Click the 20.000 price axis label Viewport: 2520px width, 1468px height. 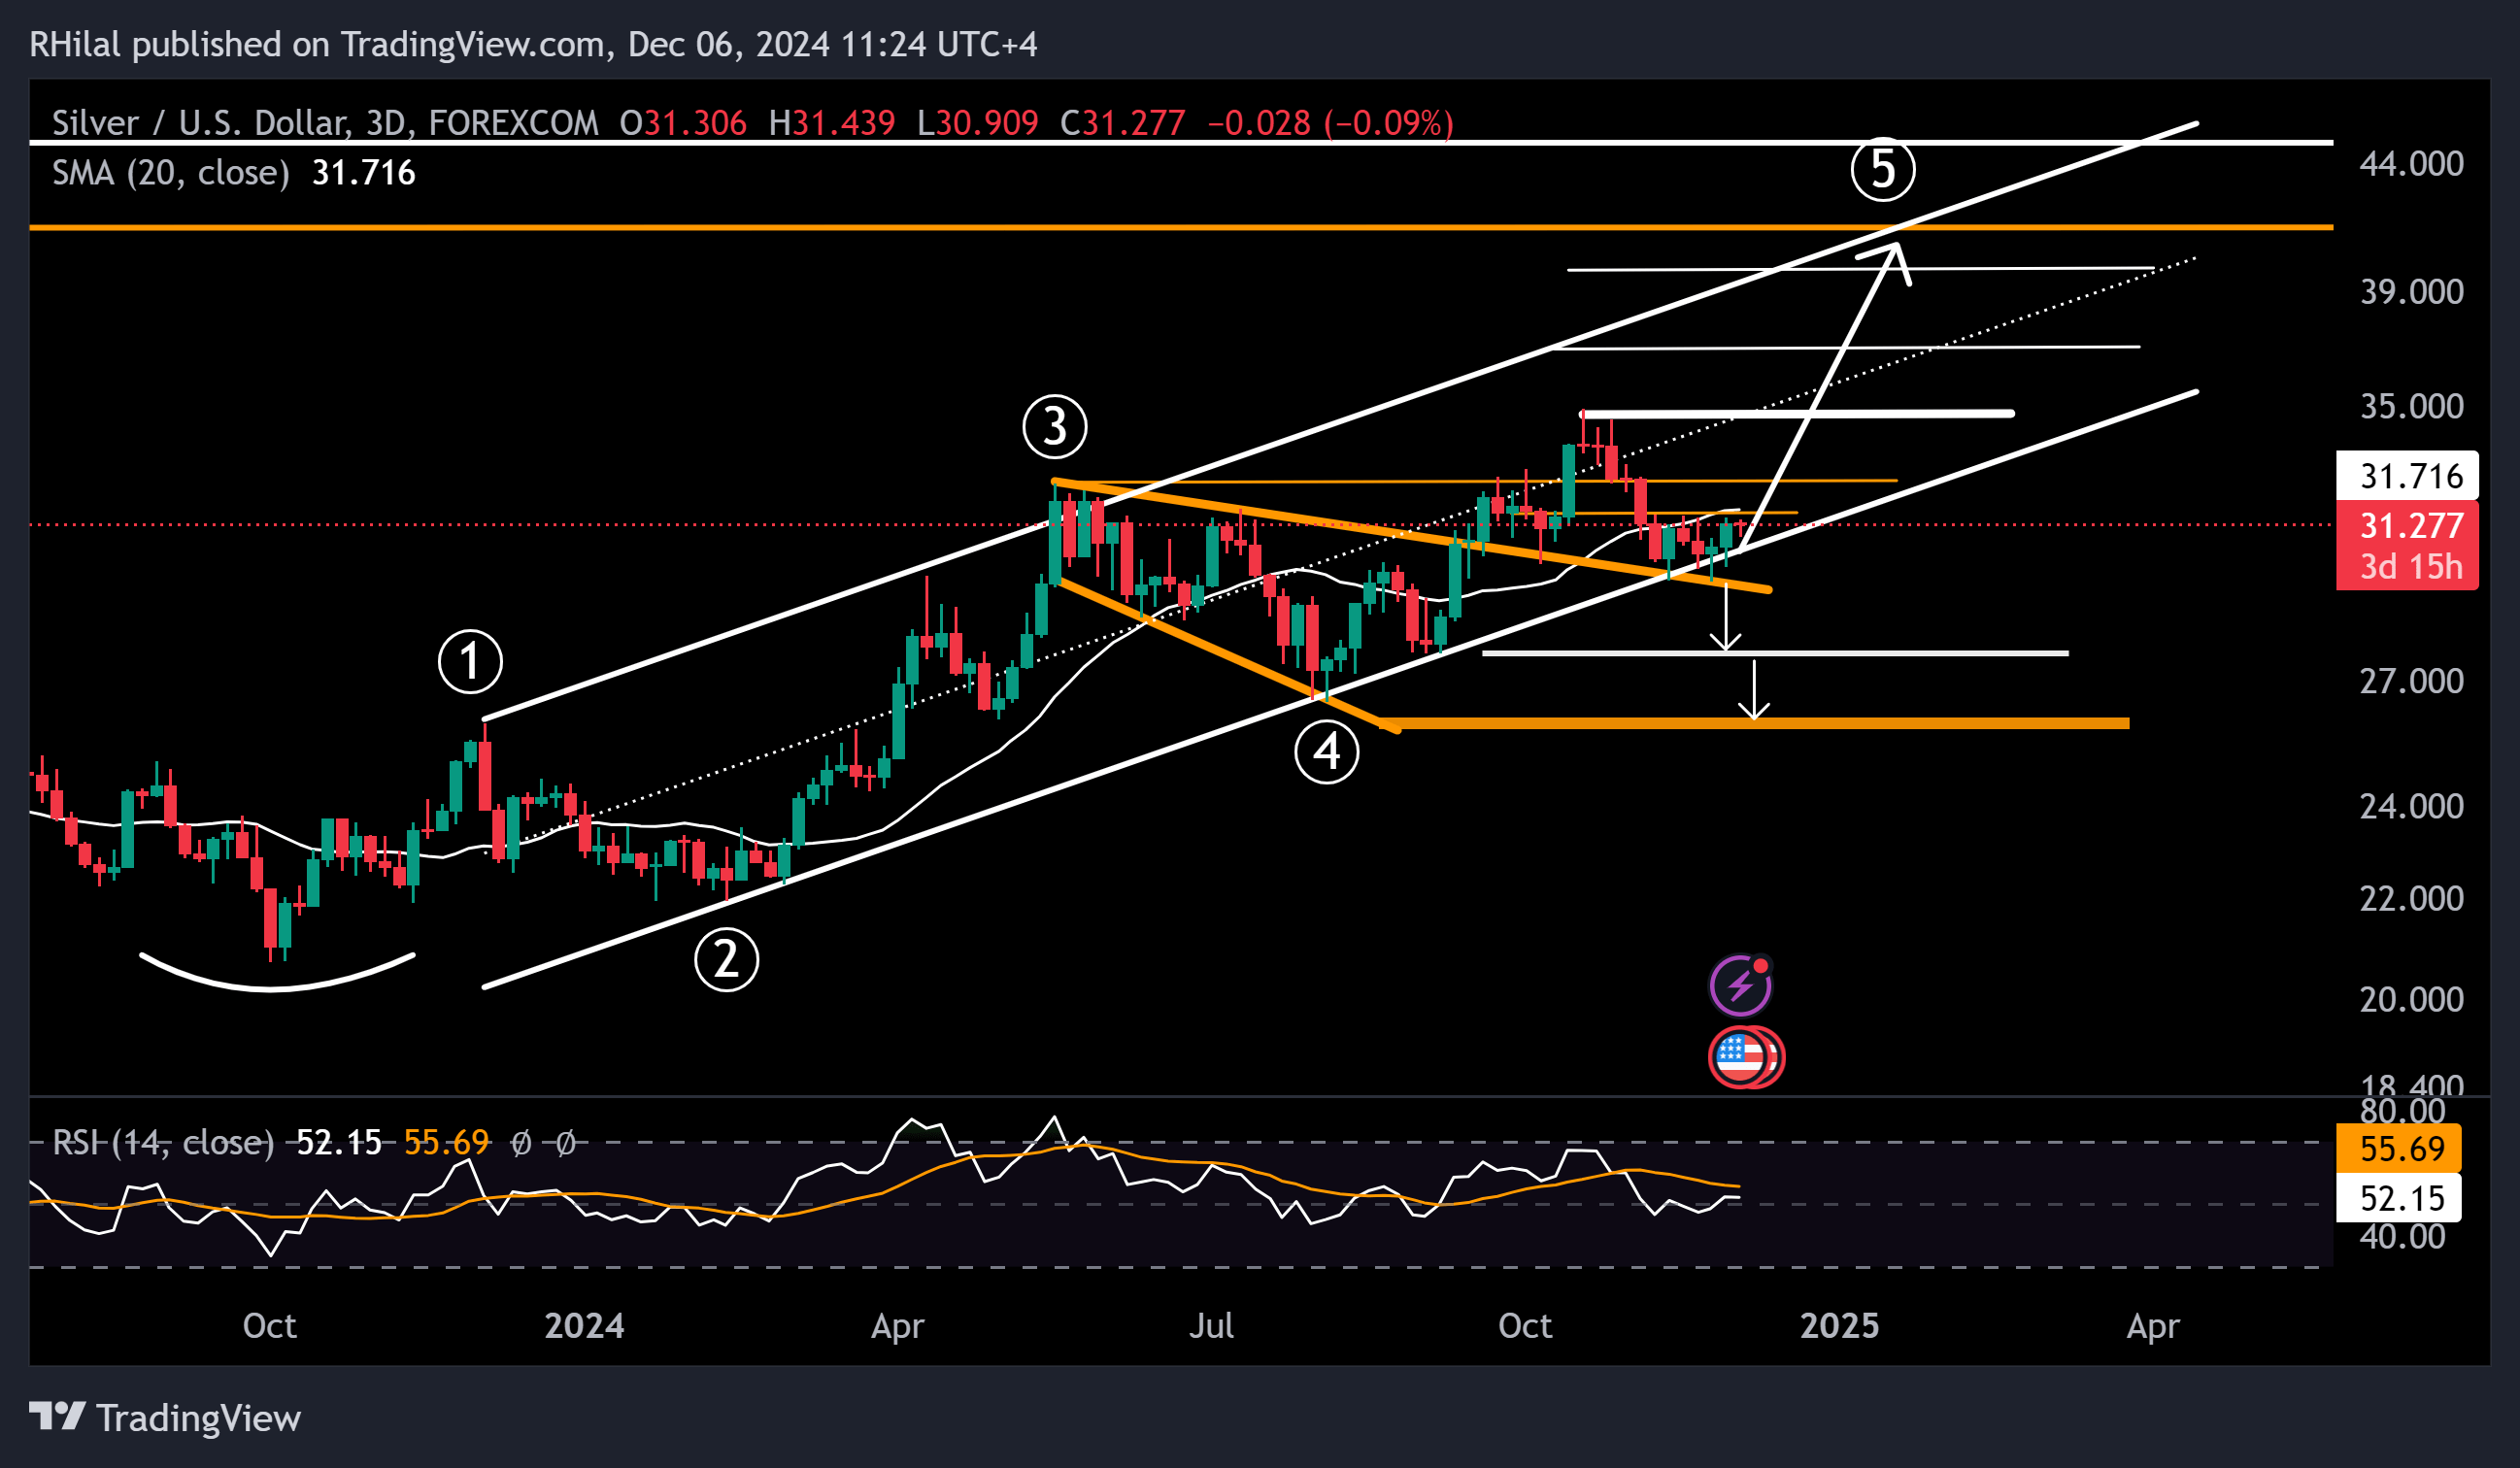point(2411,999)
